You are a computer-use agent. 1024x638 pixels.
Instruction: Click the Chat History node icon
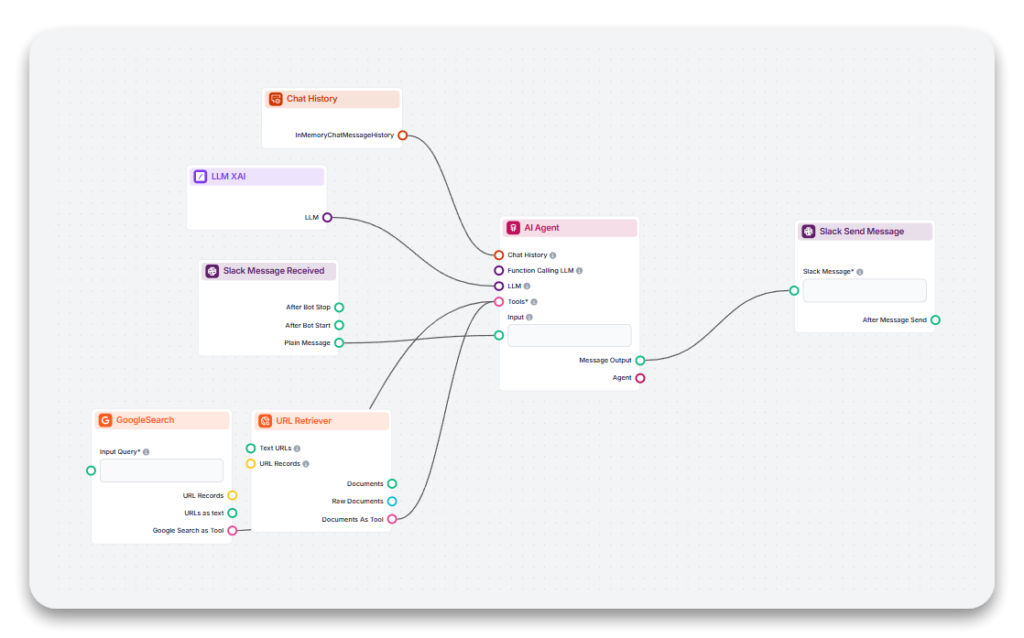coord(276,99)
